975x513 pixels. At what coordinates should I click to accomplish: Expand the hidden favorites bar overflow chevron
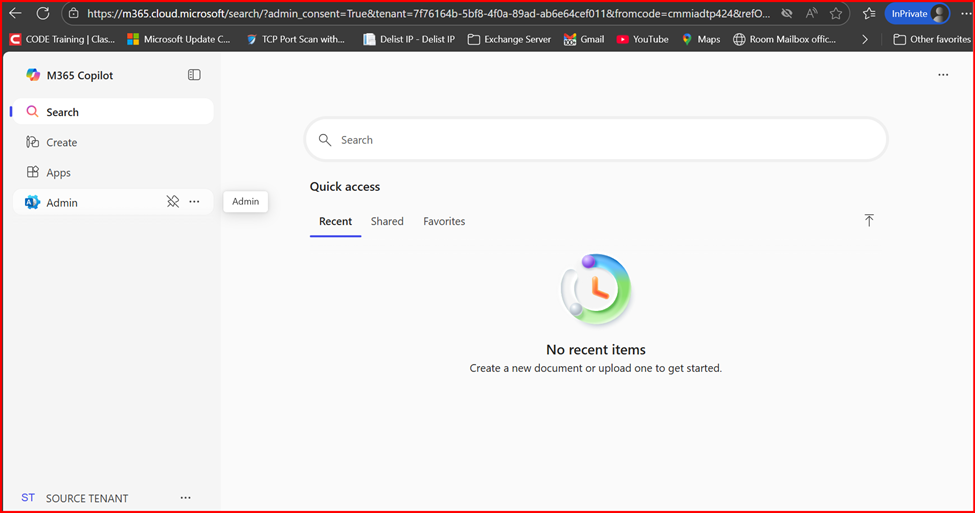tap(865, 39)
